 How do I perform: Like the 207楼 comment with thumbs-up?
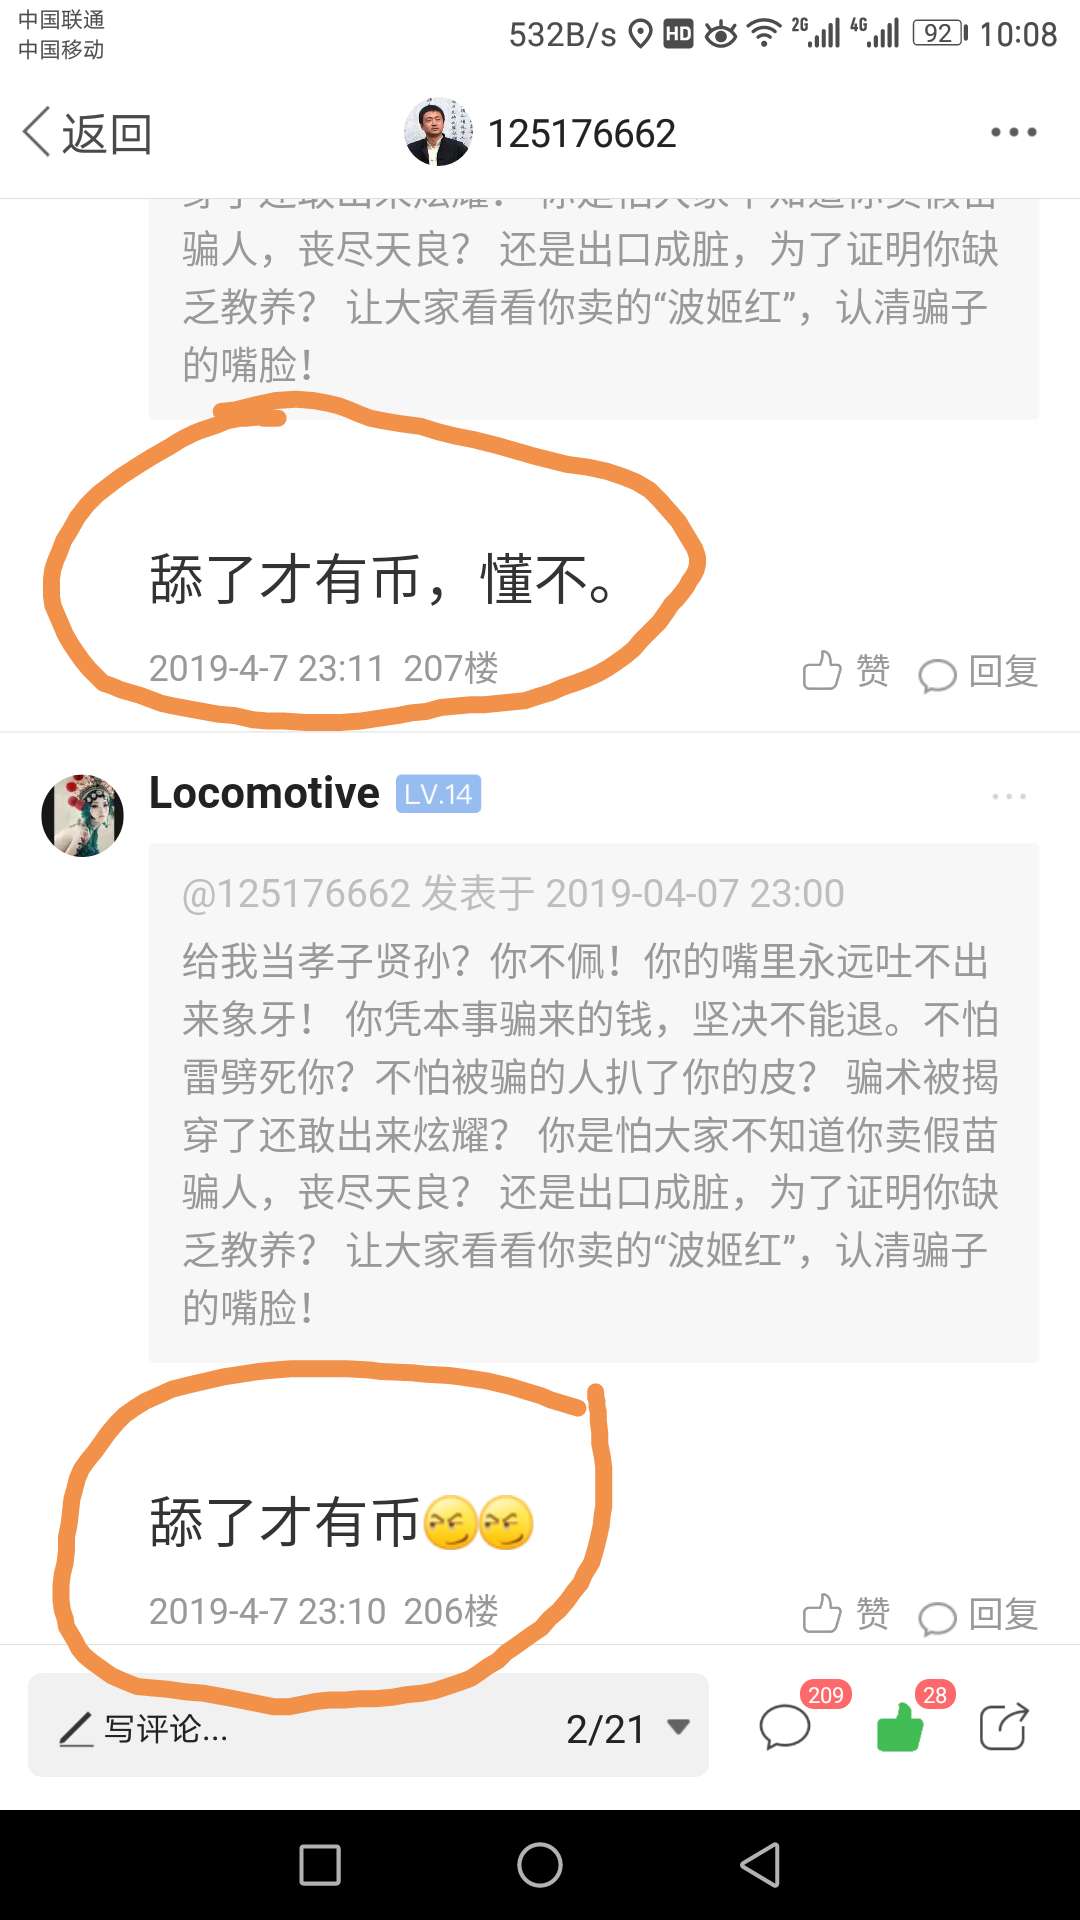click(846, 670)
